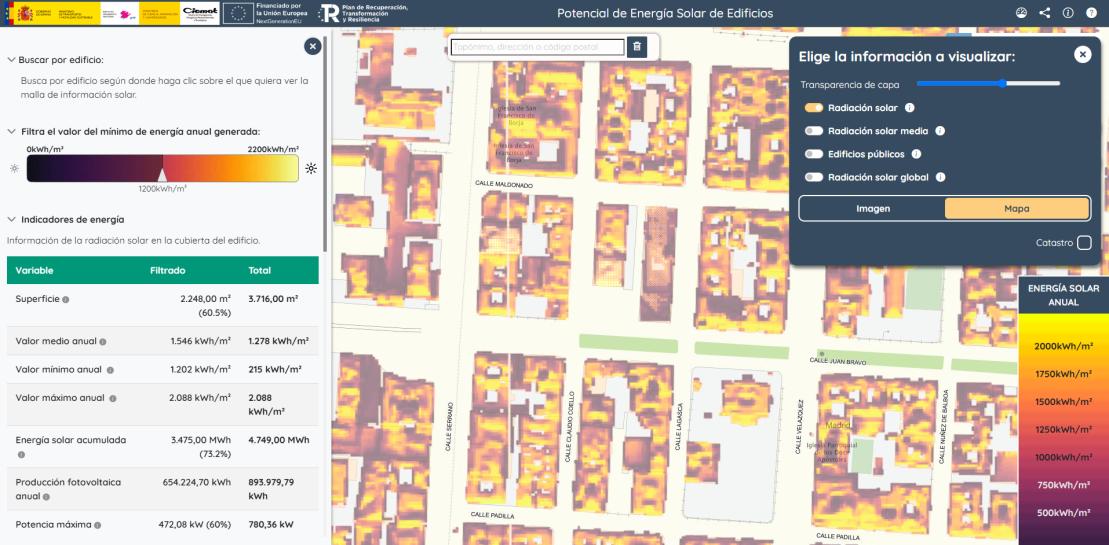Click info icon next to Radiación solar media
The height and width of the screenshot is (545, 1109).
tap(940, 131)
